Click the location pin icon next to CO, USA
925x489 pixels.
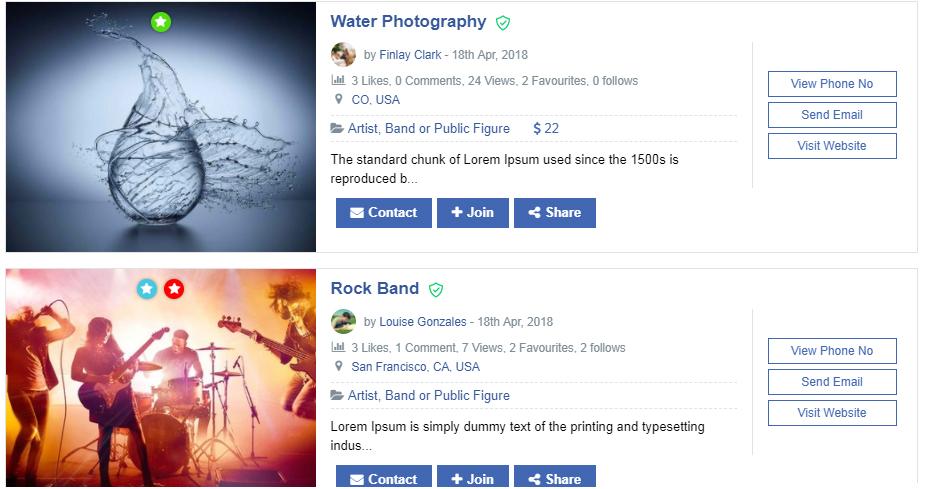coord(339,99)
